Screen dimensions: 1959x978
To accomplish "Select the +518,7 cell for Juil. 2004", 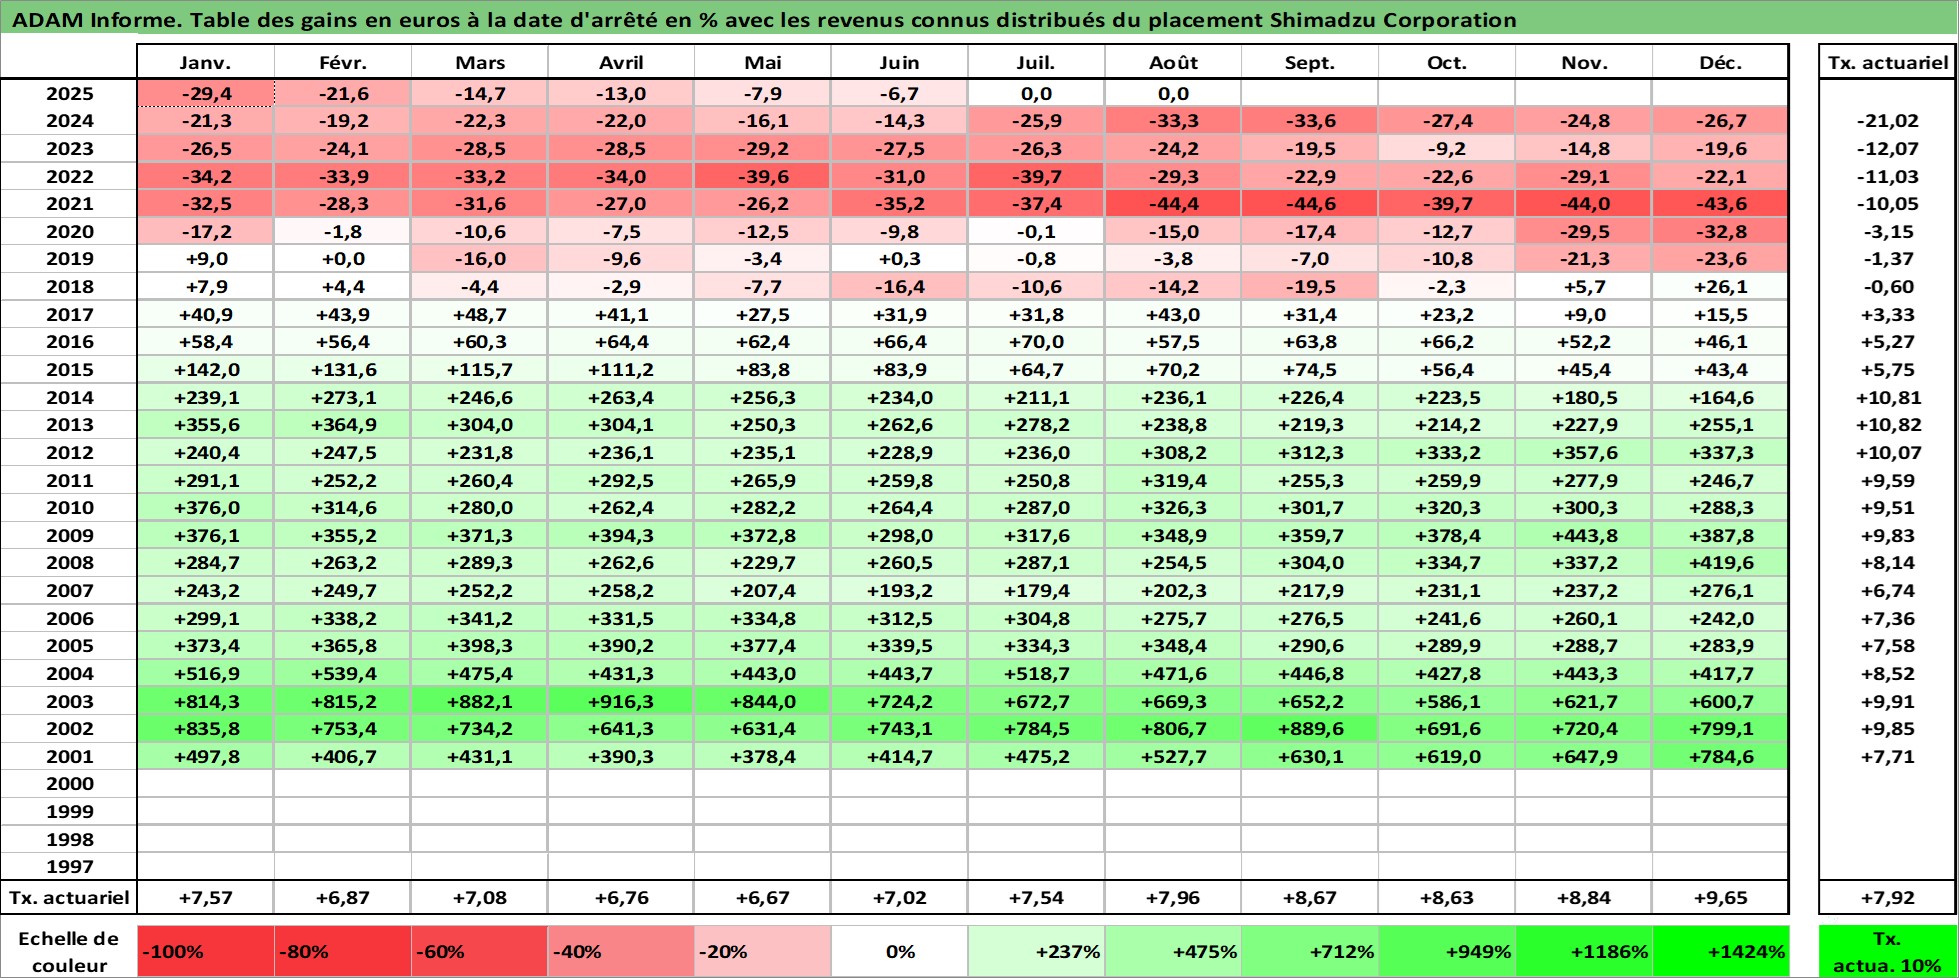I will (1036, 674).
